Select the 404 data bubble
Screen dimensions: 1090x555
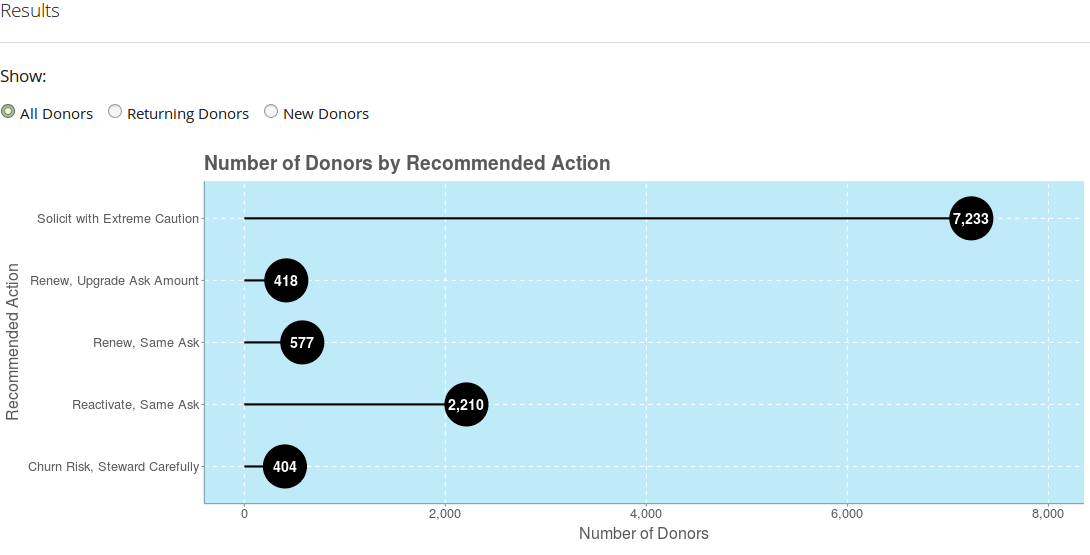pos(285,467)
